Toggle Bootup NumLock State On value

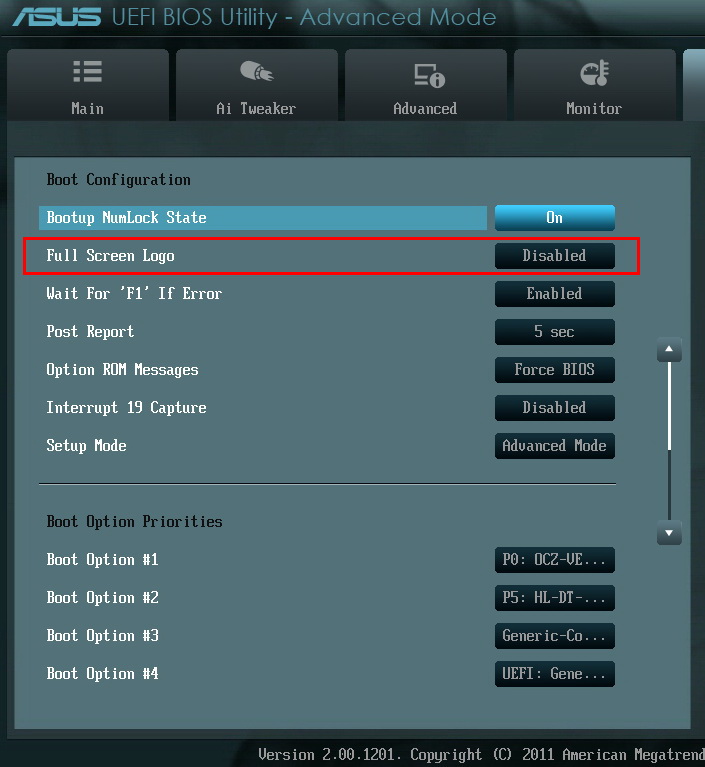point(554,218)
